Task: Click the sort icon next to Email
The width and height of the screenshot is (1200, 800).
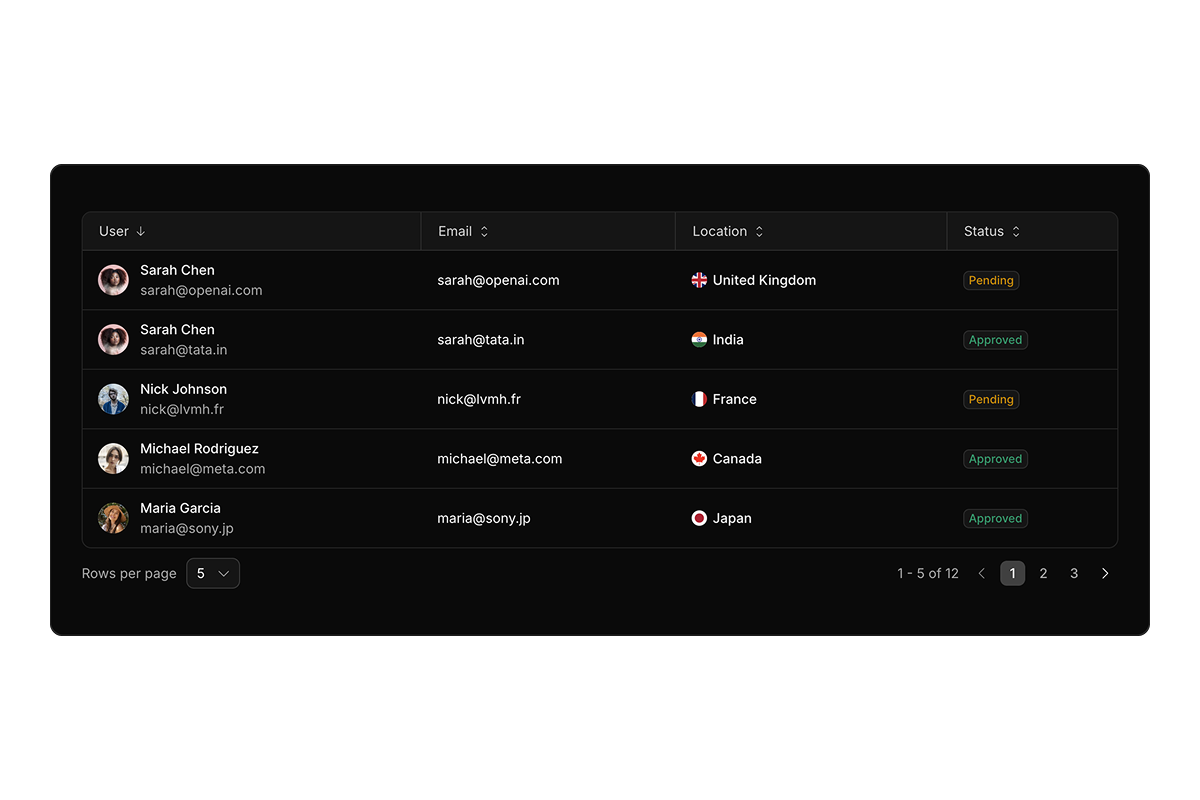Action: click(484, 231)
